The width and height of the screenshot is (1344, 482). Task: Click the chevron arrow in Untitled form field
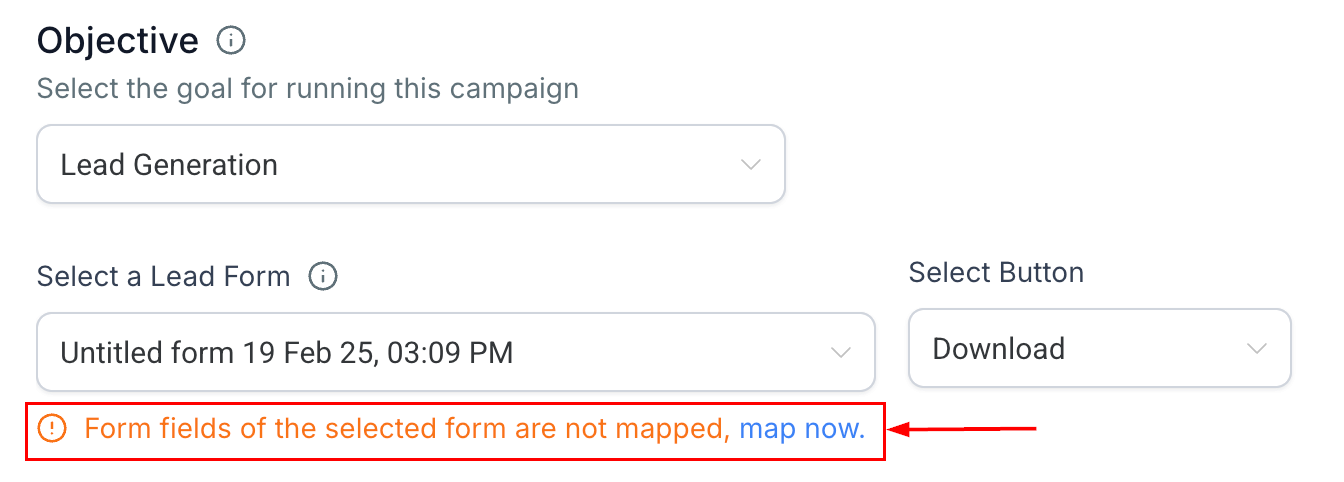click(841, 352)
